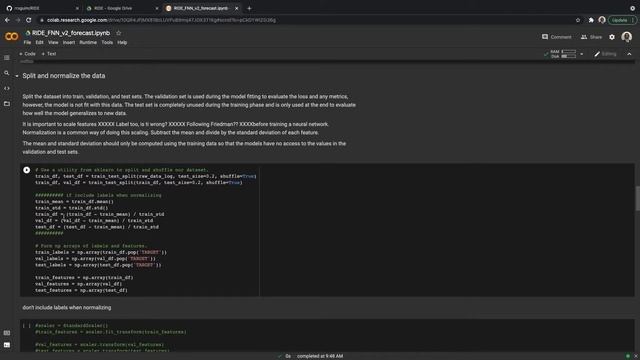This screenshot has width=640, height=360.
Task: Click the browser address bar
Action: 306,20
